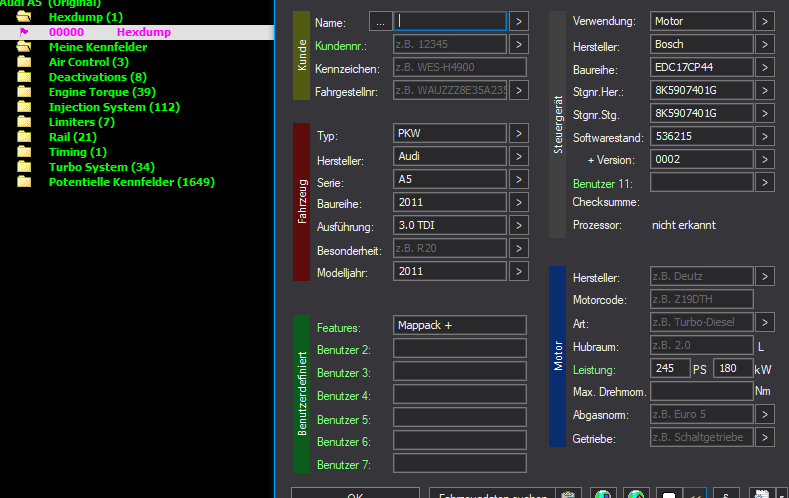
Task: Click the ellipsis button beside Name
Action: [x=380, y=22]
